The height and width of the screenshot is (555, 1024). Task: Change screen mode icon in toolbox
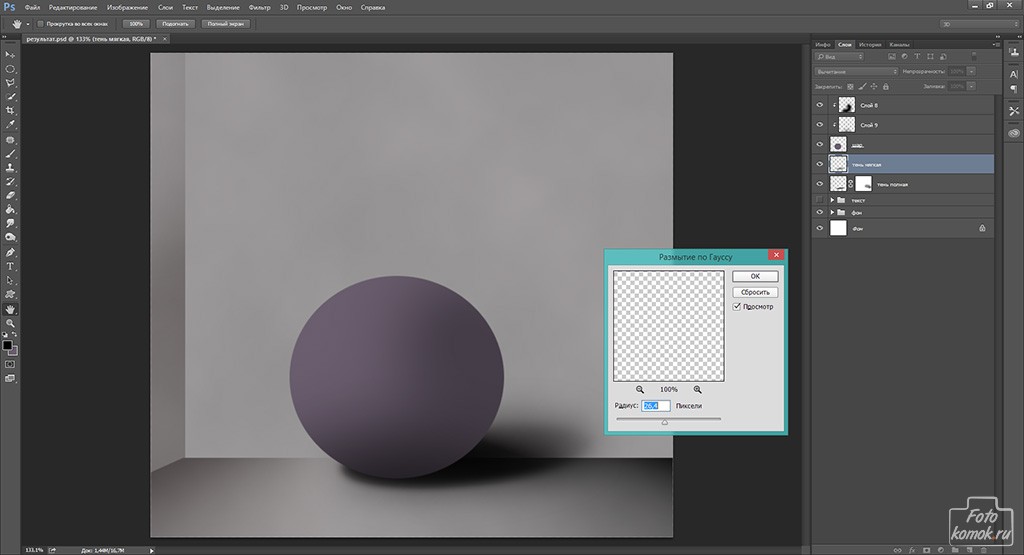(x=10, y=379)
